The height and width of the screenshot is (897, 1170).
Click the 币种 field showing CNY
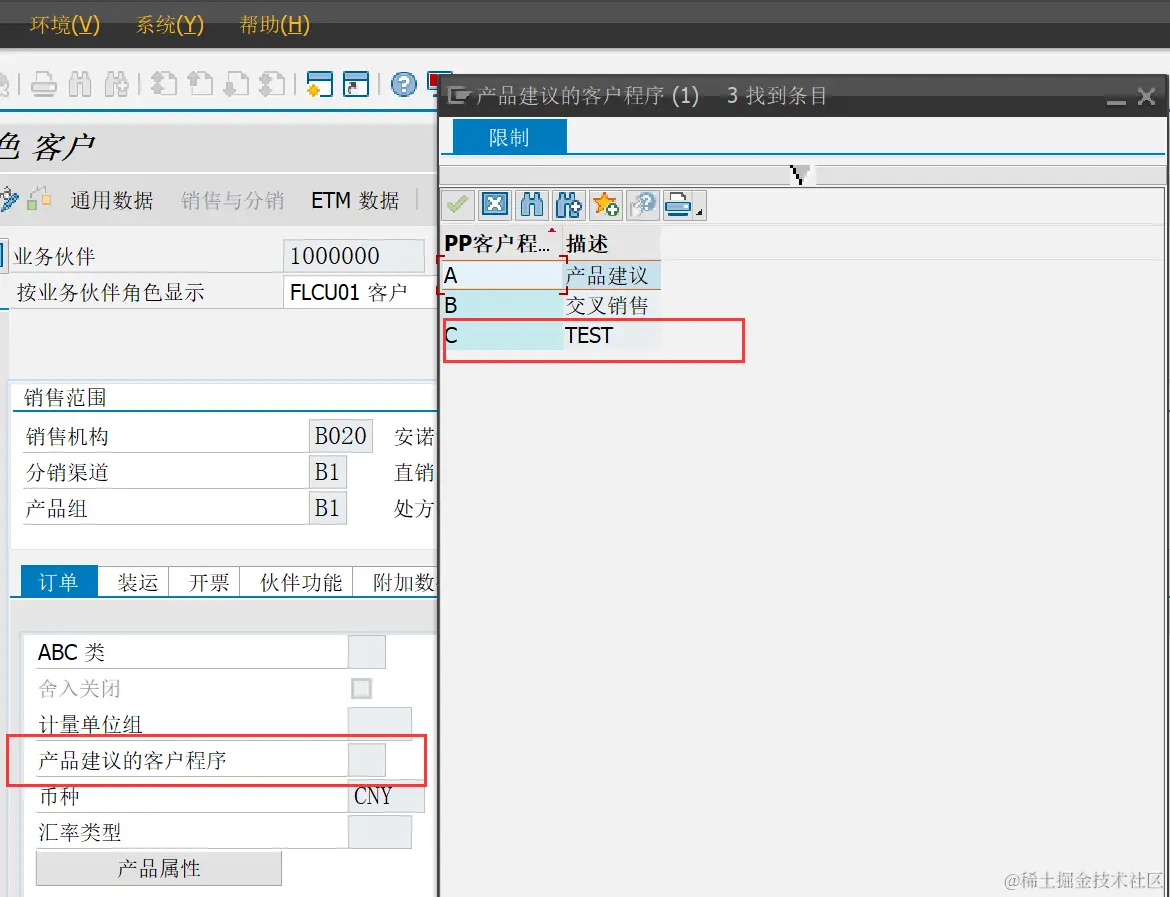pyautogui.click(x=386, y=796)
